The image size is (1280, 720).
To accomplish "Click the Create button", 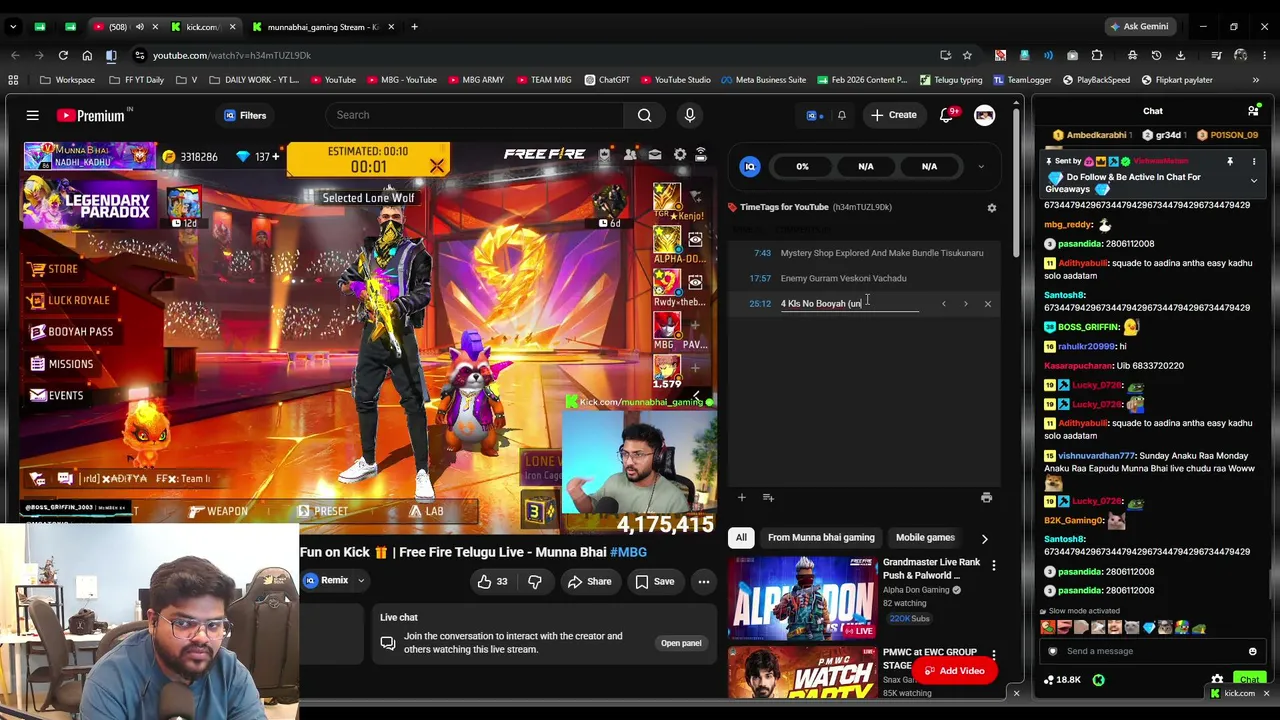I will [x=893, y=115].
